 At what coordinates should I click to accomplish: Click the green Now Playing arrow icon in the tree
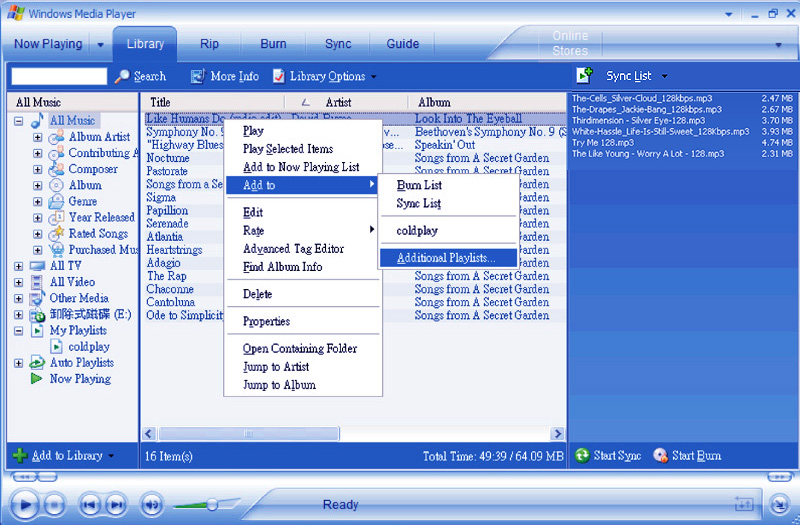[36, 379]
